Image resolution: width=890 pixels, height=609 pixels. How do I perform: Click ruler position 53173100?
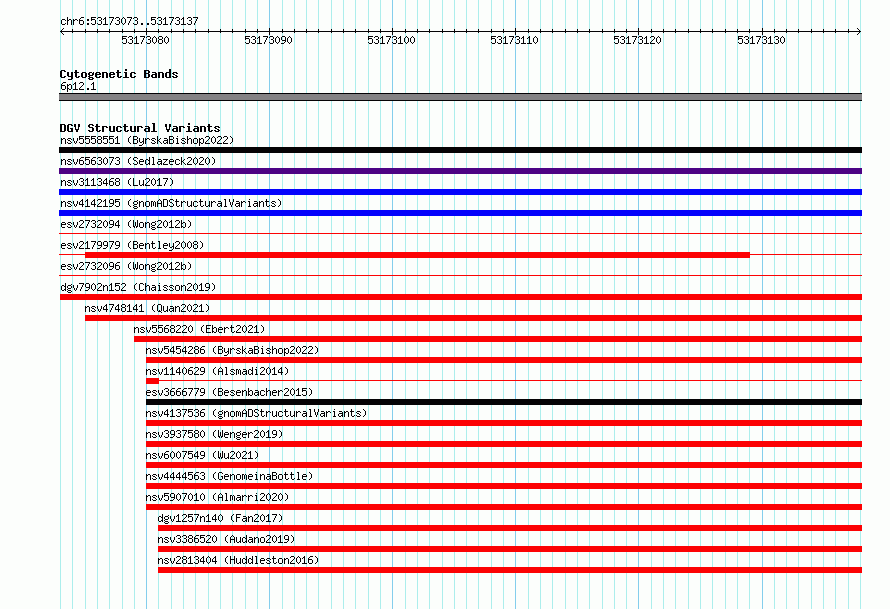pyautogui.click(x=392, y=40)
